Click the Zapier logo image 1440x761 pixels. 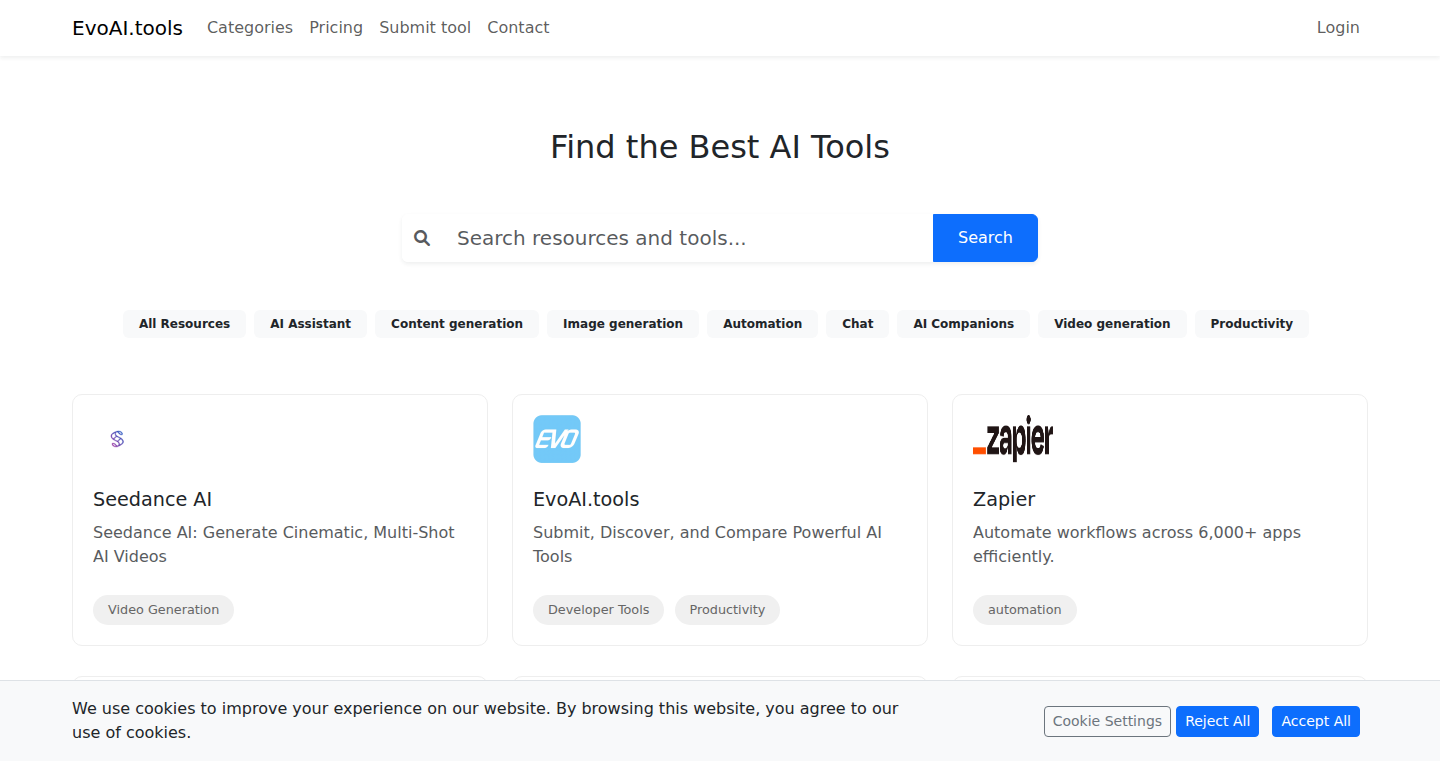(x=1013, y=439)
